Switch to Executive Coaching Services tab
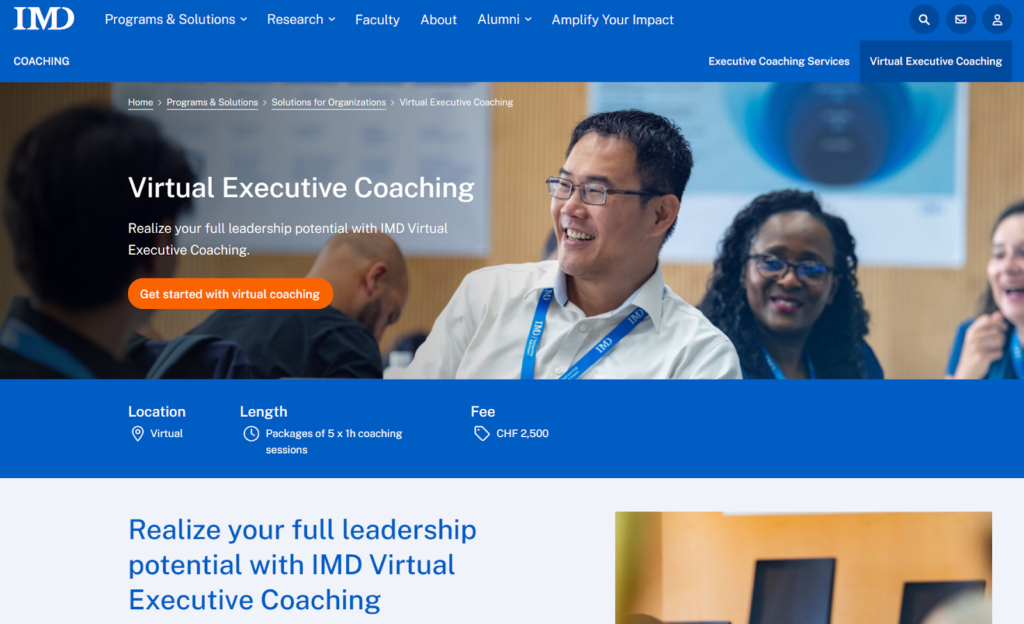 (779, 61)
